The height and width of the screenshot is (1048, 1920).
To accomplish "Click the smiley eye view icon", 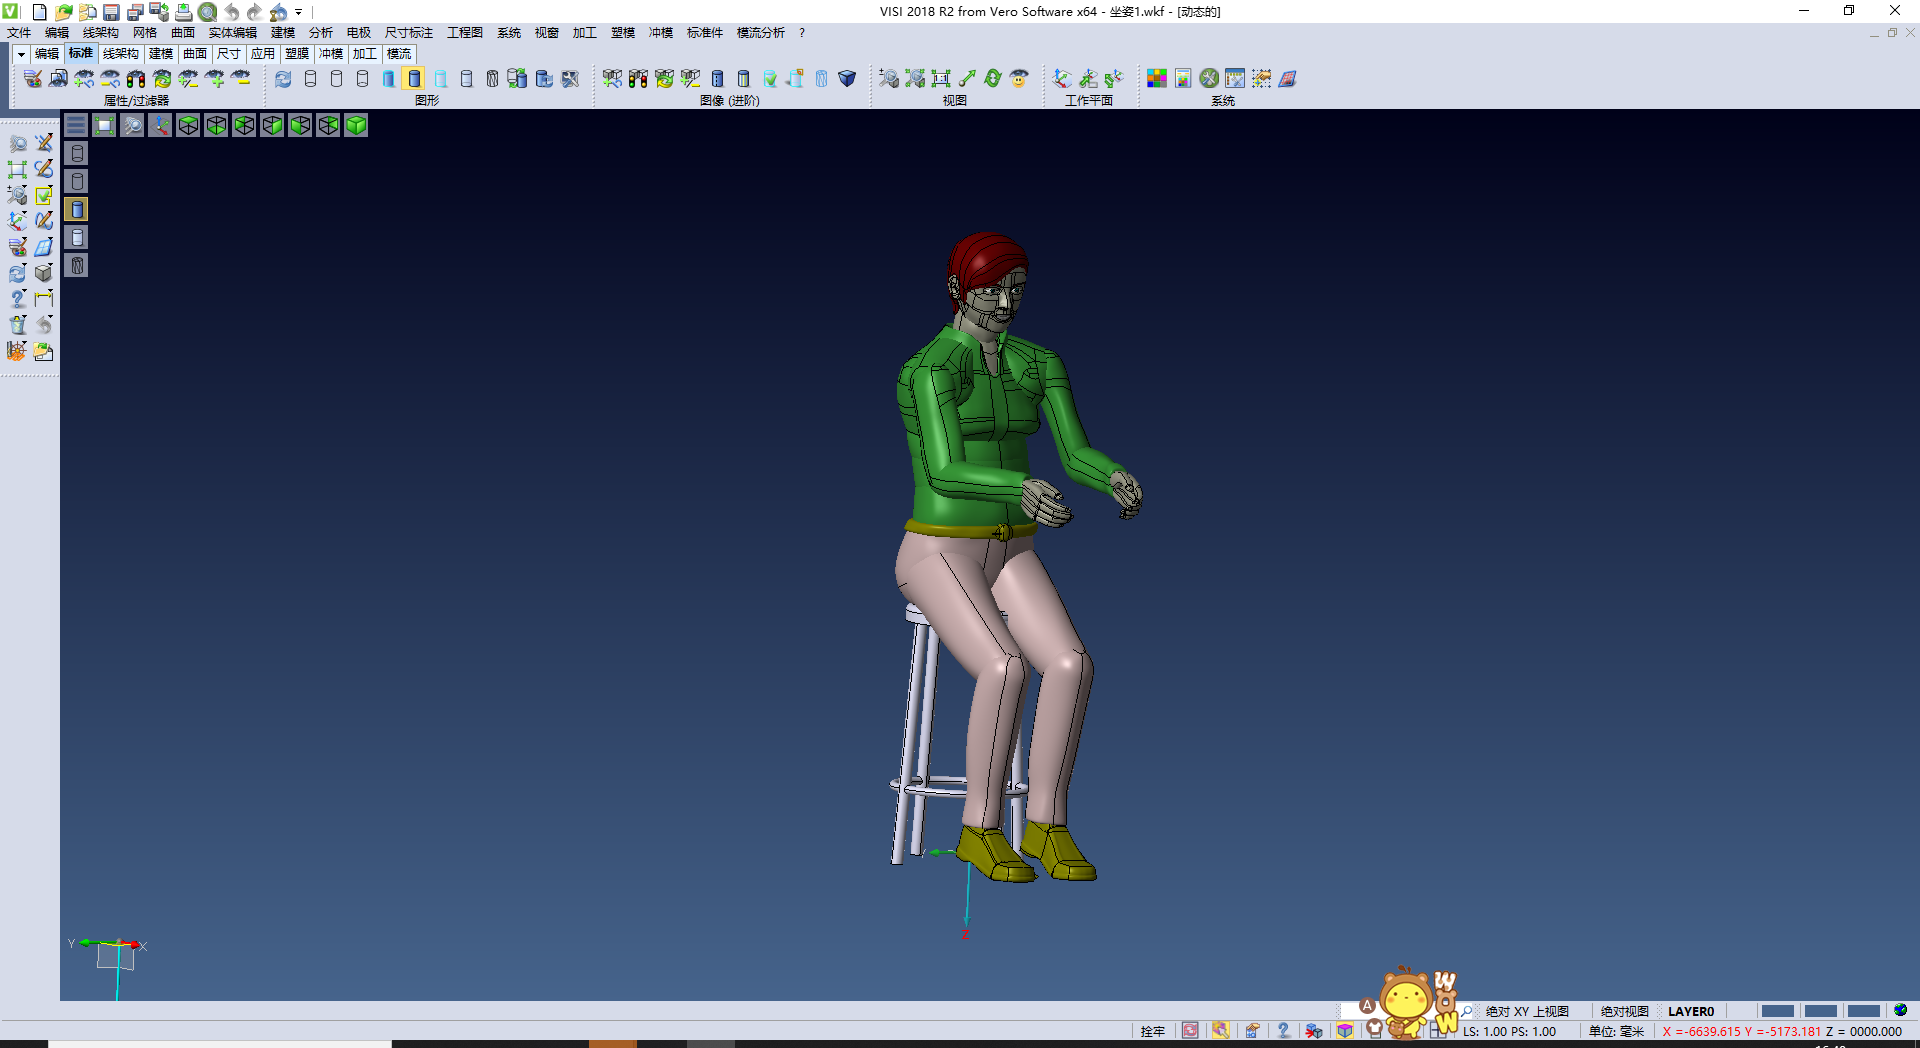I will (1019, 79).
